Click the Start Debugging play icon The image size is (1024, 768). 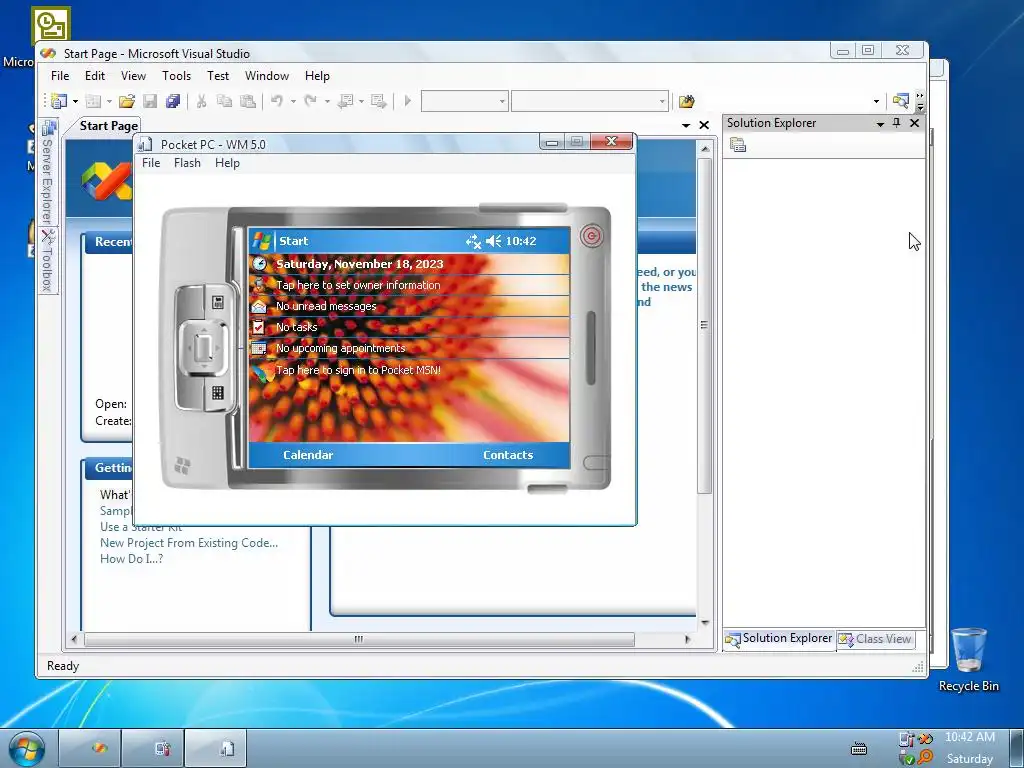coord(408,101)
